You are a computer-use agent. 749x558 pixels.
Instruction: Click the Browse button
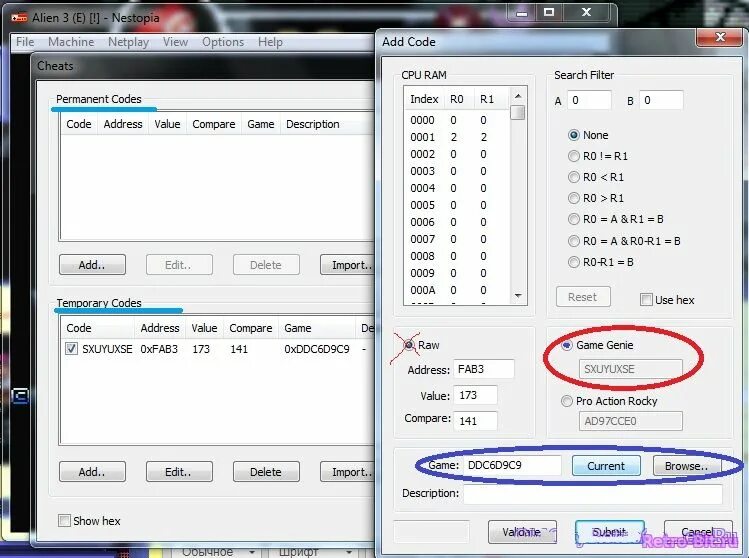[686, 466]
